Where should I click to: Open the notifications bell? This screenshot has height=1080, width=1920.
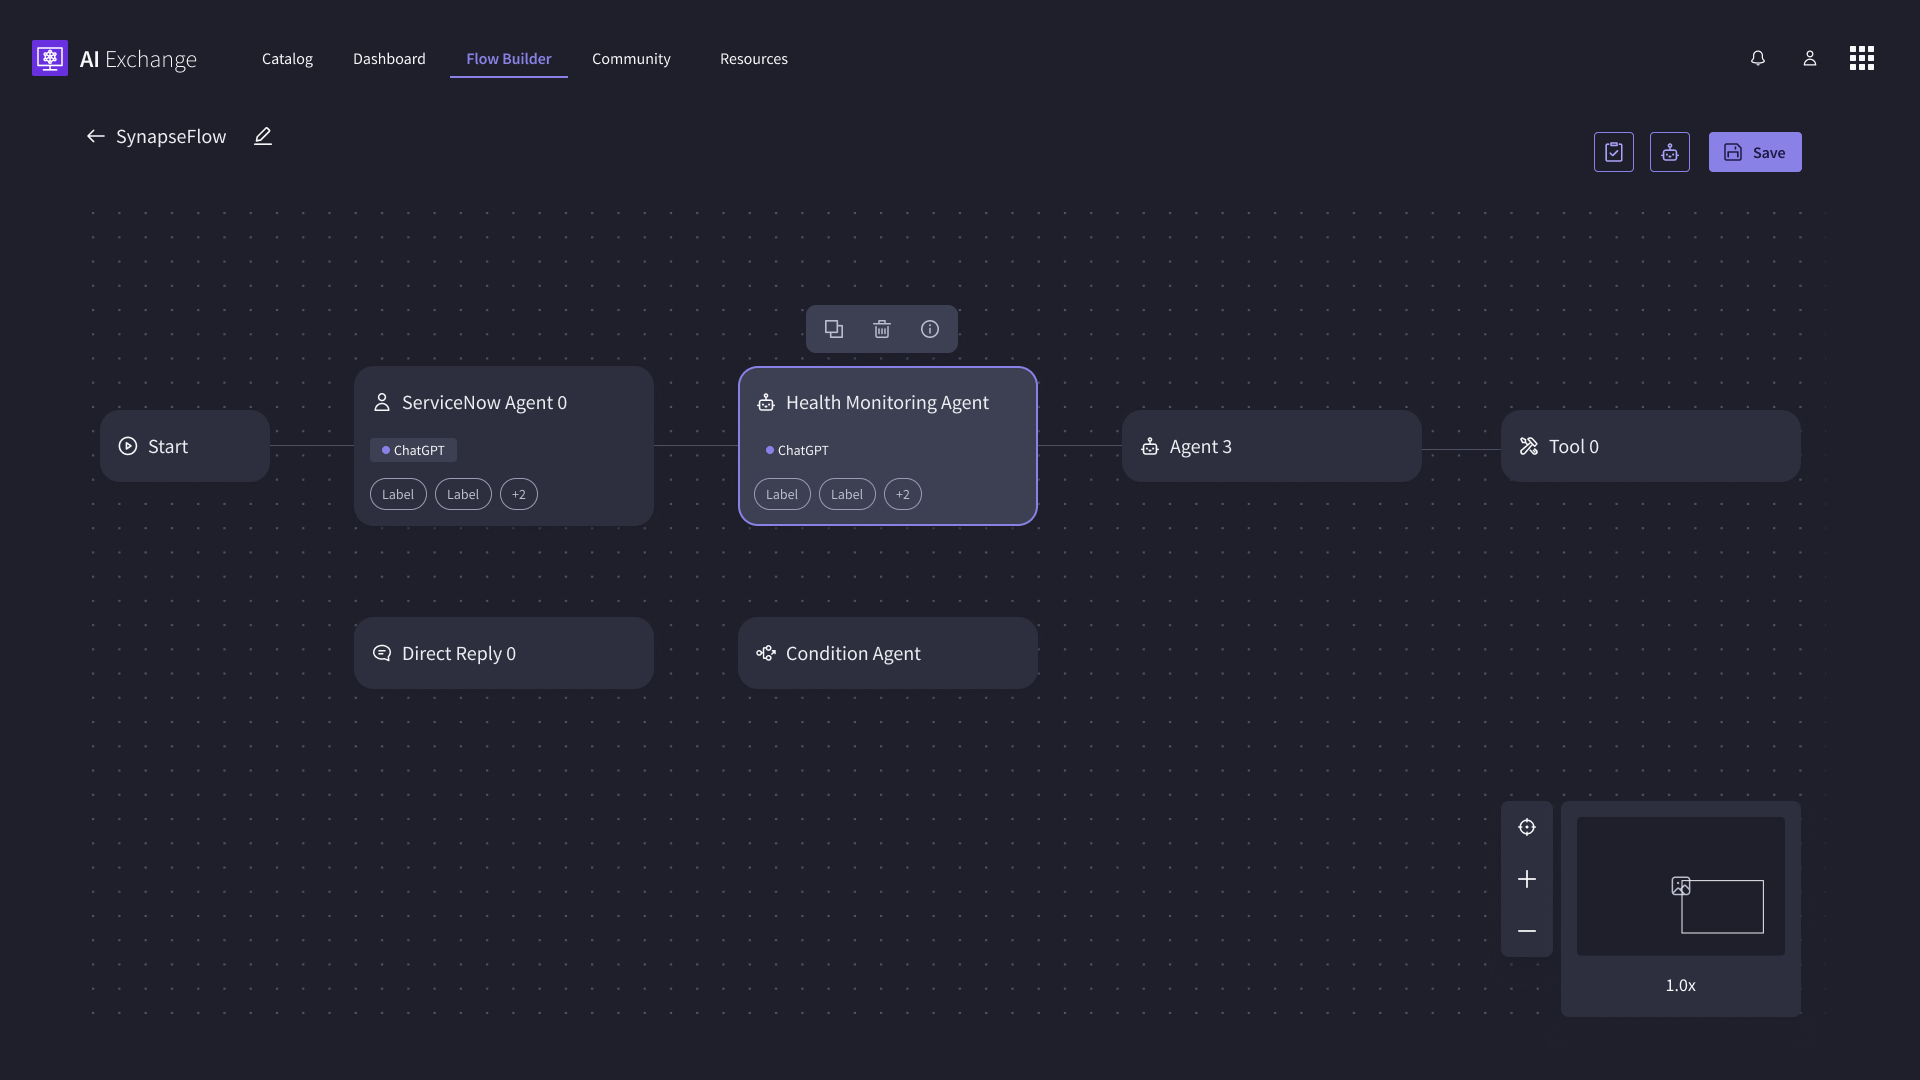point(1757,59)
